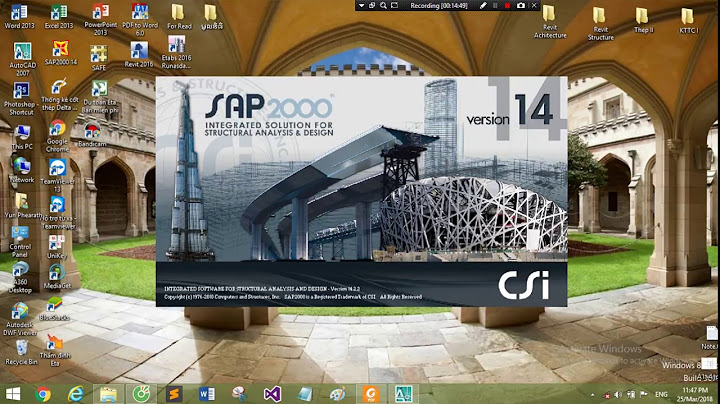Open File Explorer from the taskbar
This screenshot has width=720, height=404.
[x=108, y=394]
